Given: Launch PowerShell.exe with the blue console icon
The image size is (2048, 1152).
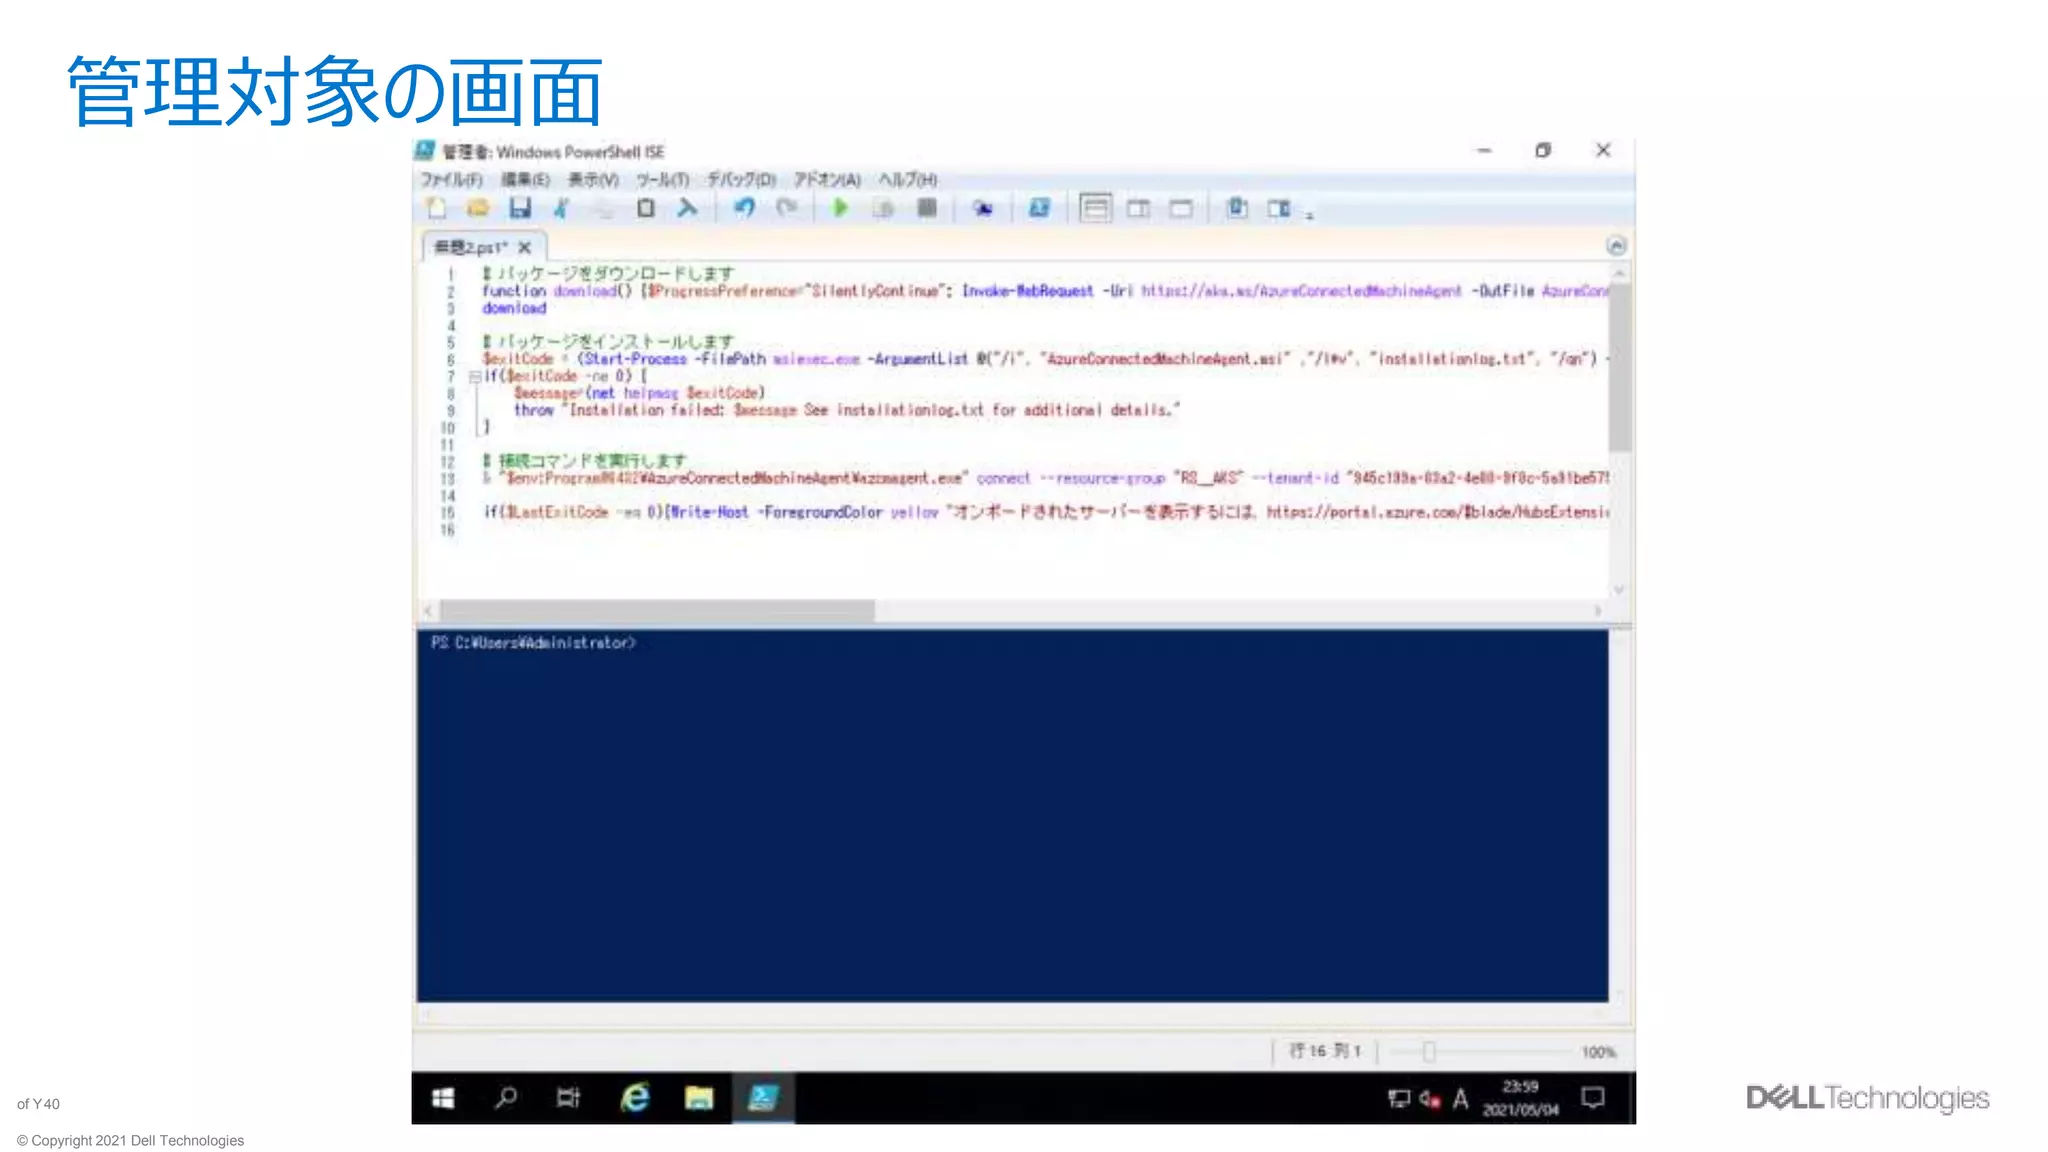Looking at the screenshot, I should [x=1039, y=208].
